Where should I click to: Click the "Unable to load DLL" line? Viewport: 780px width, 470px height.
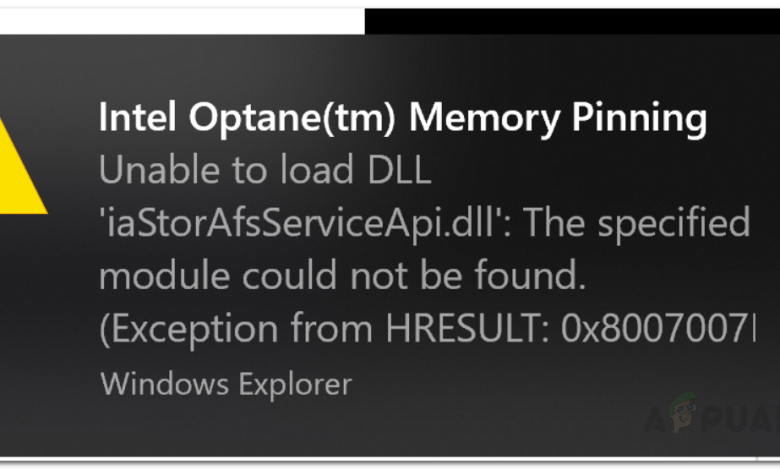(265, 172)
